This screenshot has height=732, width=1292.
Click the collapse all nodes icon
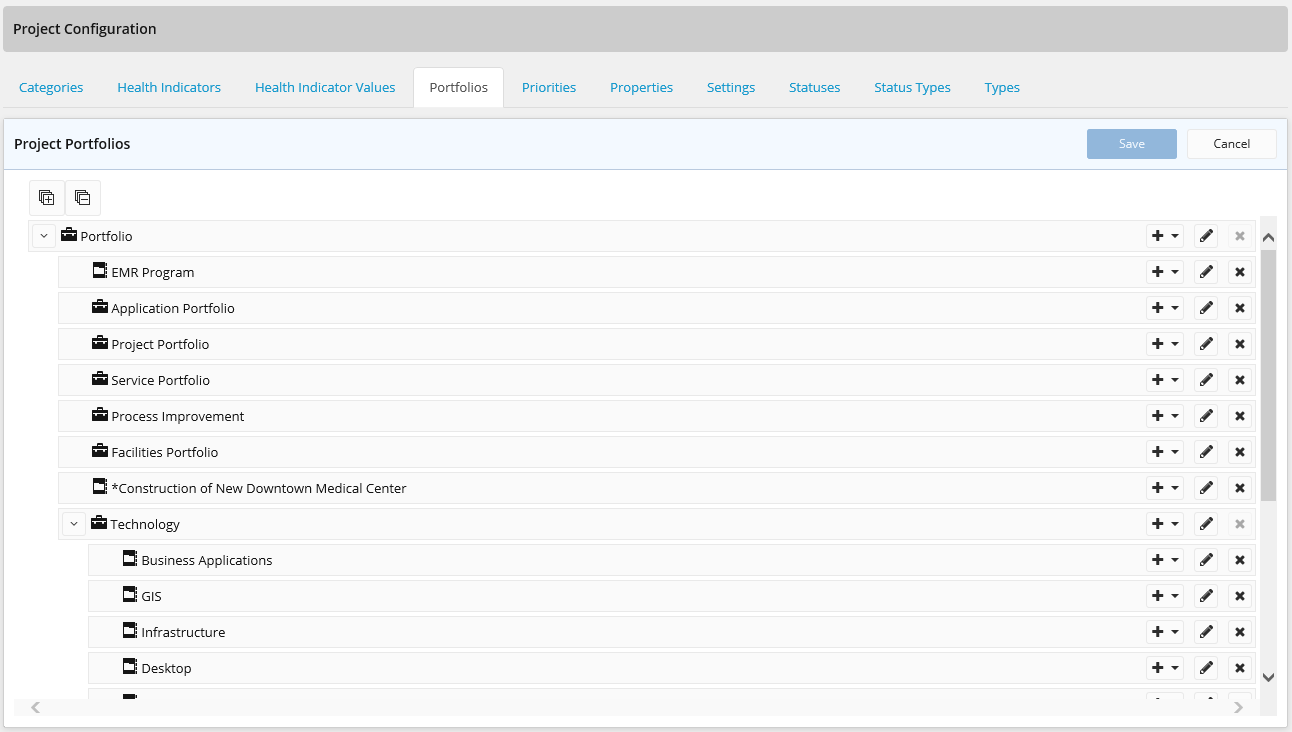[x=83, y=198]
